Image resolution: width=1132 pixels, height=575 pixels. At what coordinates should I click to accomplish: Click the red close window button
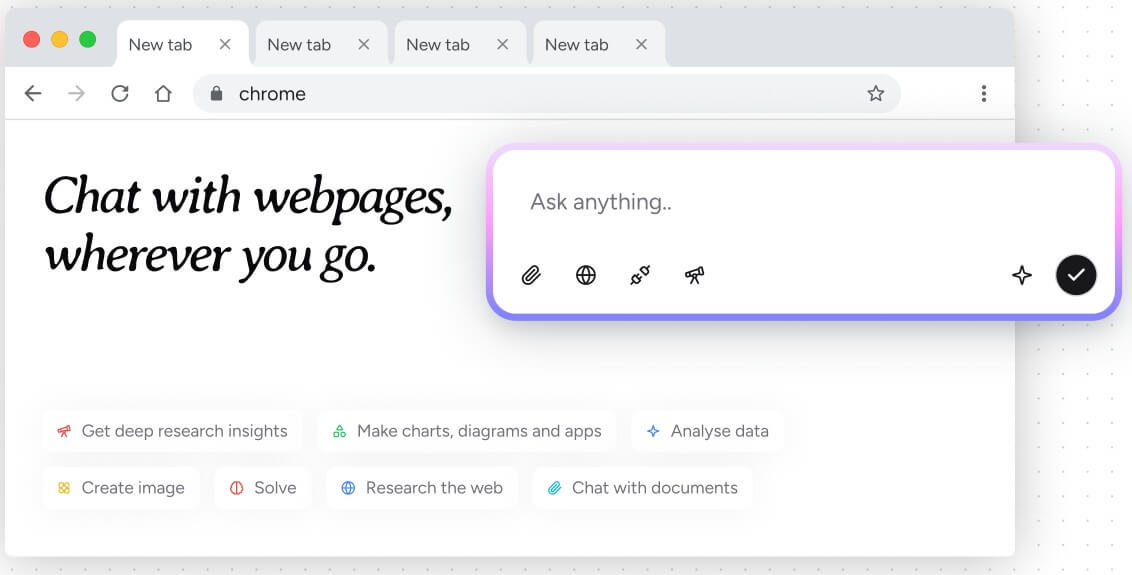pyautogui.click(x=32, y=39)
